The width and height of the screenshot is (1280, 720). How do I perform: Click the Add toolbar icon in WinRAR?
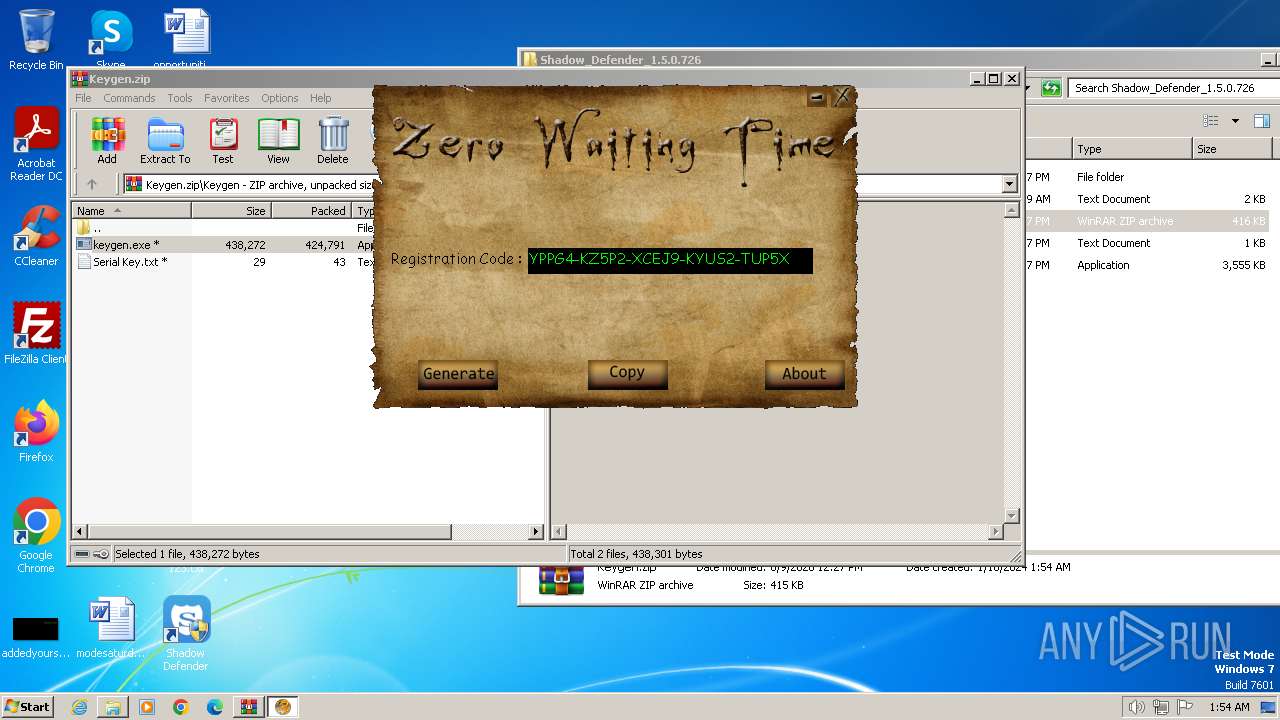click(x=107, y=140)
